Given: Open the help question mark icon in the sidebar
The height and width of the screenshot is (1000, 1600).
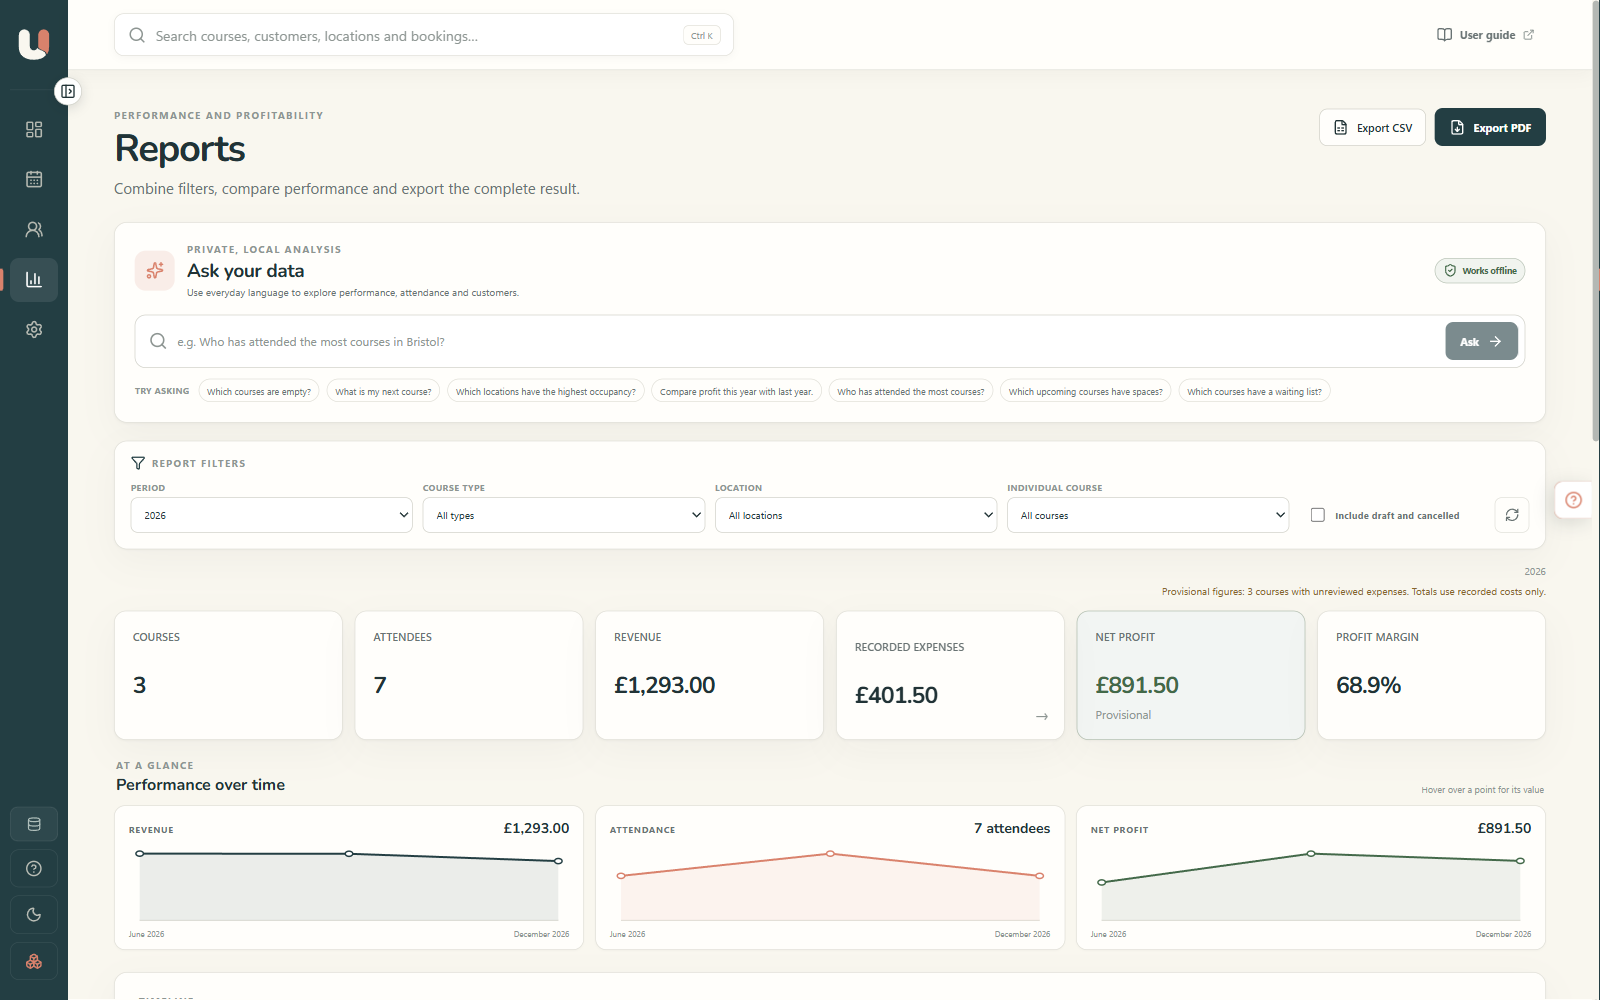Looking at the screenshot, I should [34, 869].
